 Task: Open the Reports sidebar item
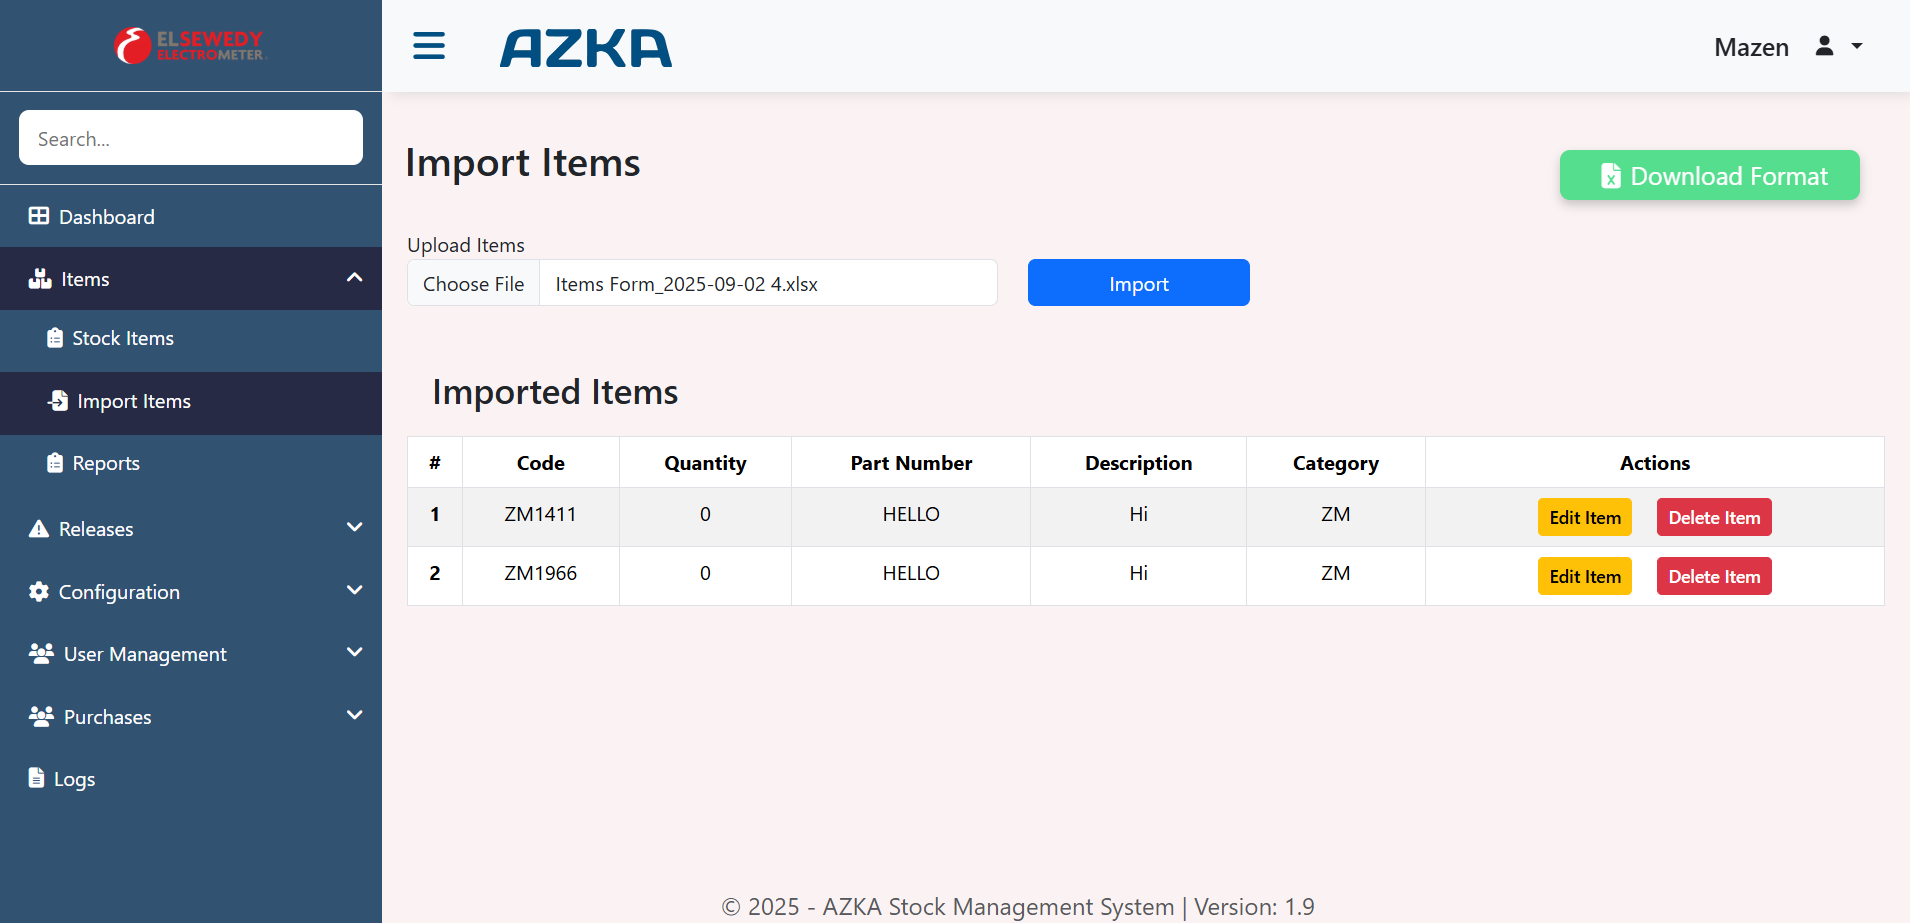pyautogui.click(x=105, y=464)
